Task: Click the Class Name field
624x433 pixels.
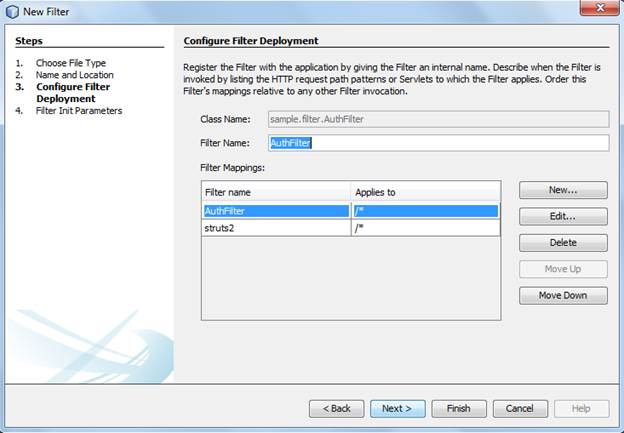Action: (439, 119)
